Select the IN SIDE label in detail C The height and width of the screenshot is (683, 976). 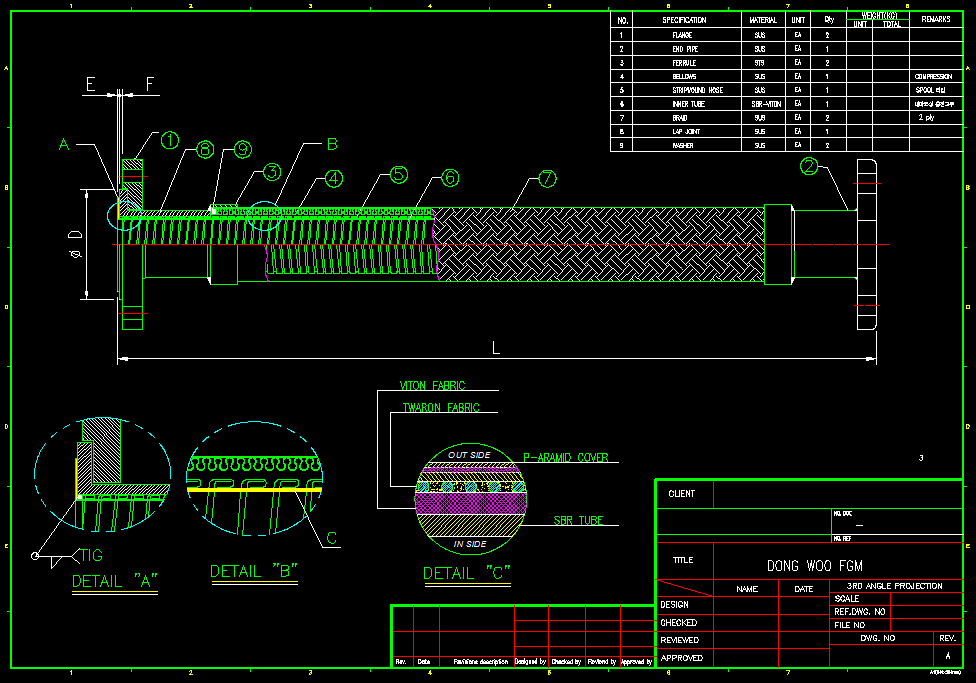470,544
